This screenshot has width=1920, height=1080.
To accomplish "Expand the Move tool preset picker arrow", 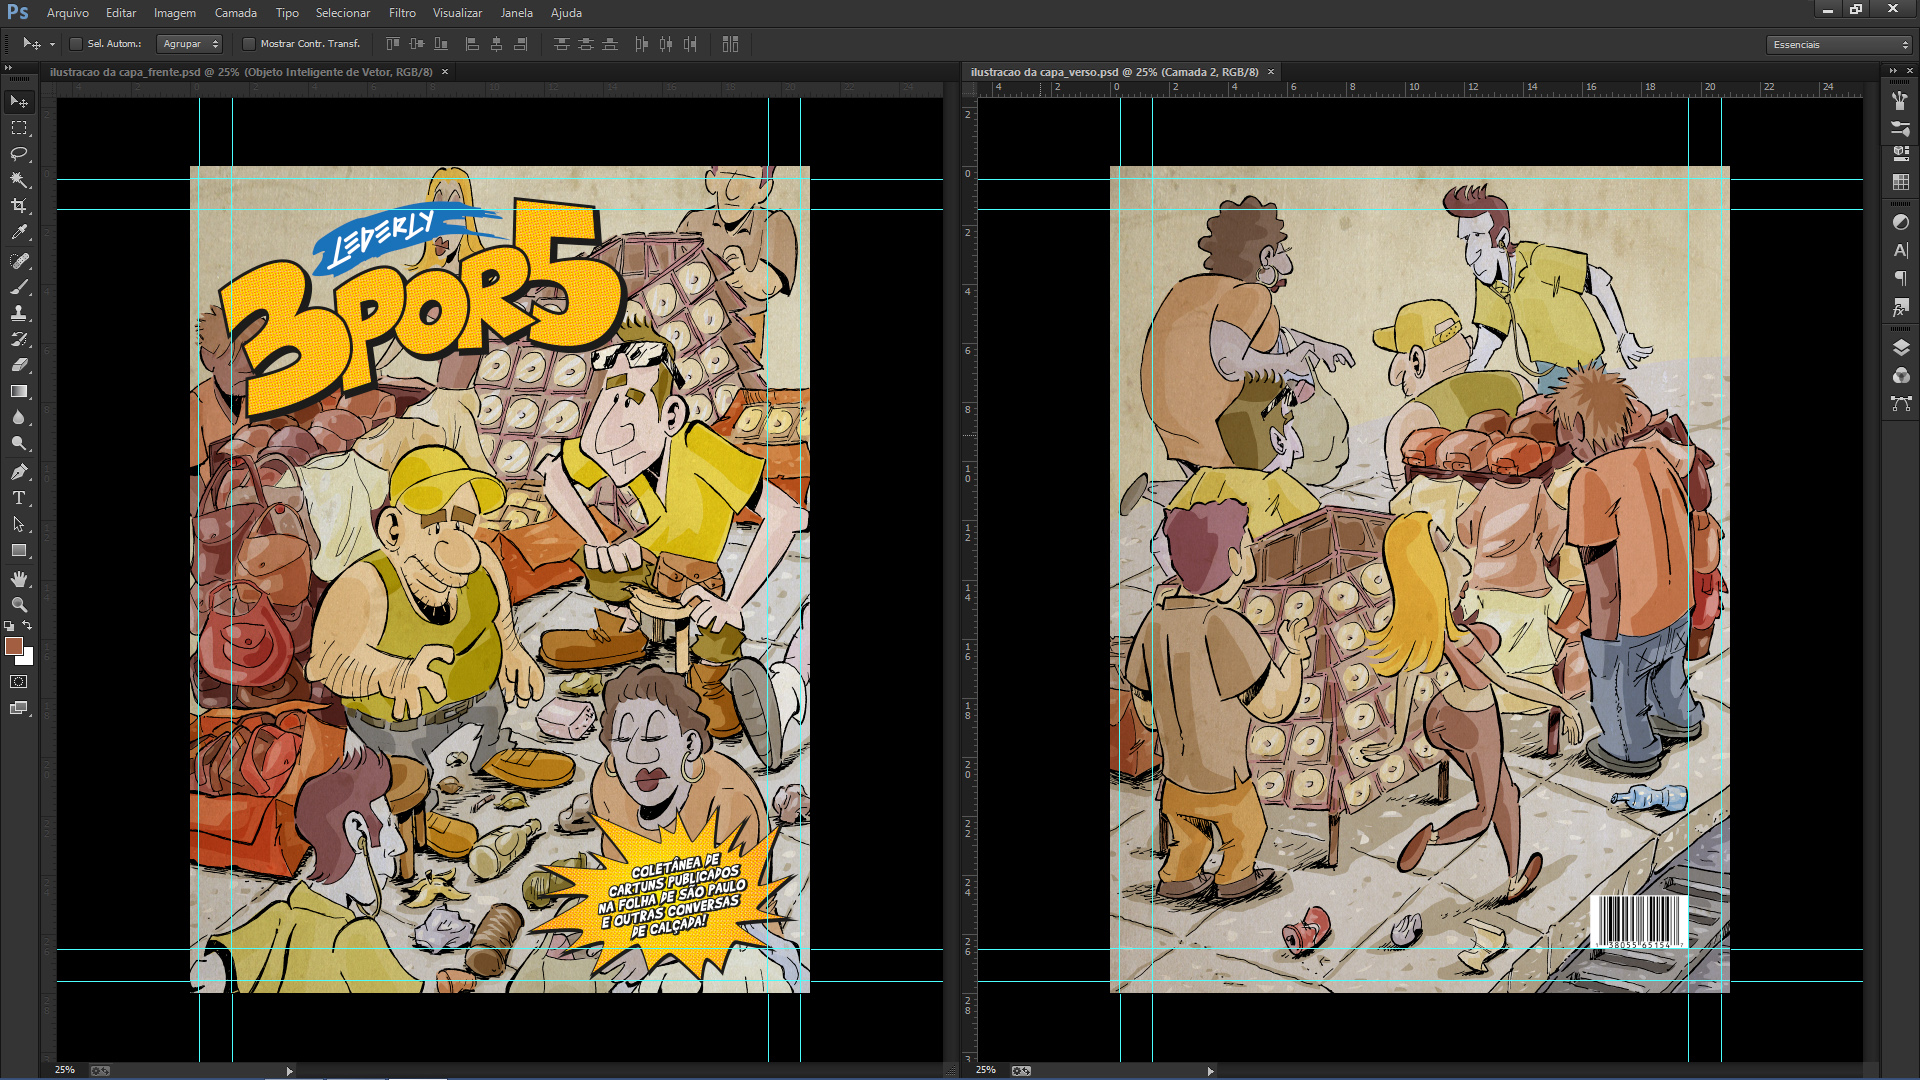I will 52,45.
